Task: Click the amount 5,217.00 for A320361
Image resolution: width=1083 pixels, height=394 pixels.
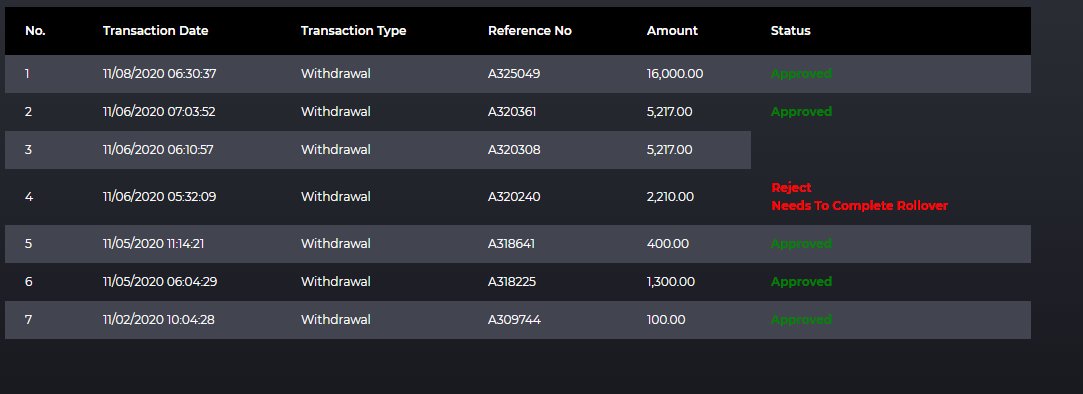Action: 669,112
